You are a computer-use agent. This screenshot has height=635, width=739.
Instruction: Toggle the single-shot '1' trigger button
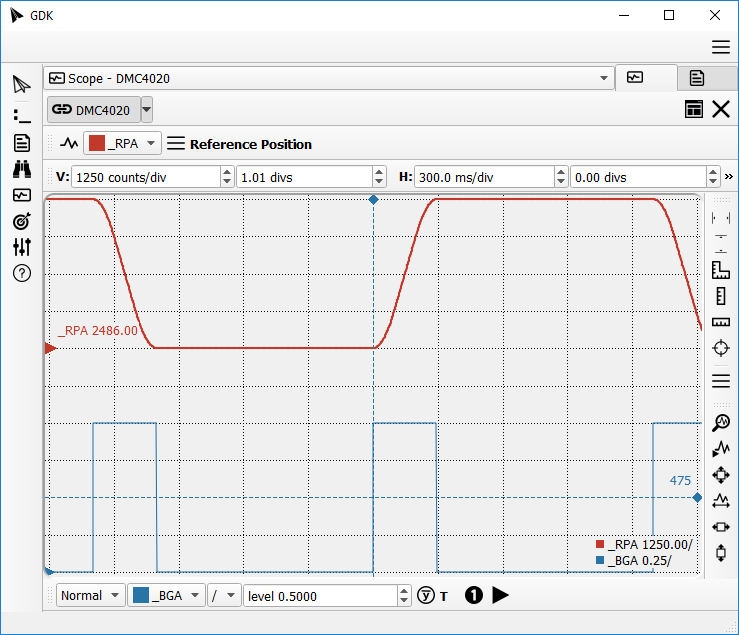click(474, 595)
